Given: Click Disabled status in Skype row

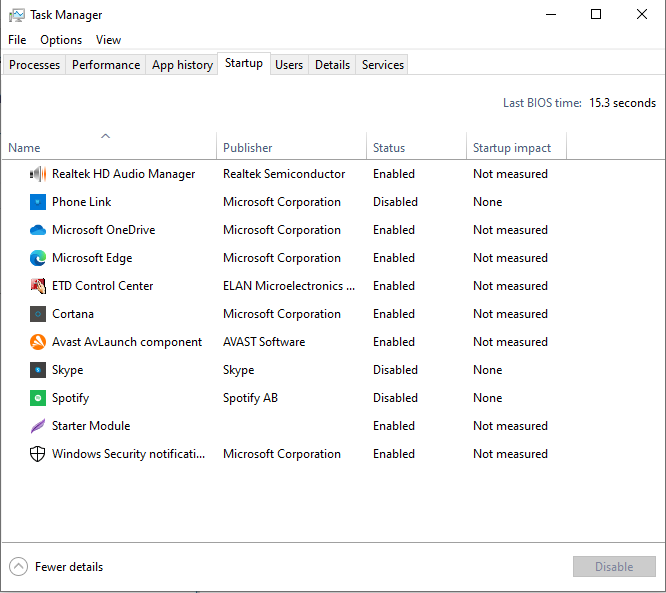Looking at the screenshot, I should coord(395,370).
